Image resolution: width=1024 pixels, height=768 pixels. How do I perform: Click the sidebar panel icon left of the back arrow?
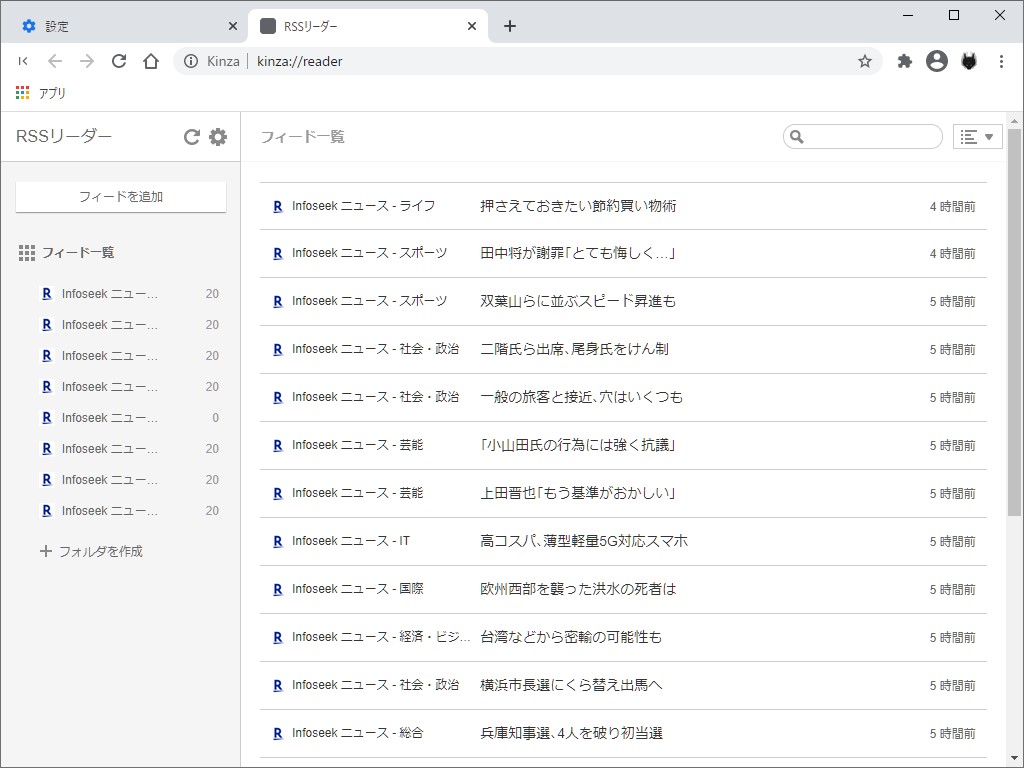(22, 61)
